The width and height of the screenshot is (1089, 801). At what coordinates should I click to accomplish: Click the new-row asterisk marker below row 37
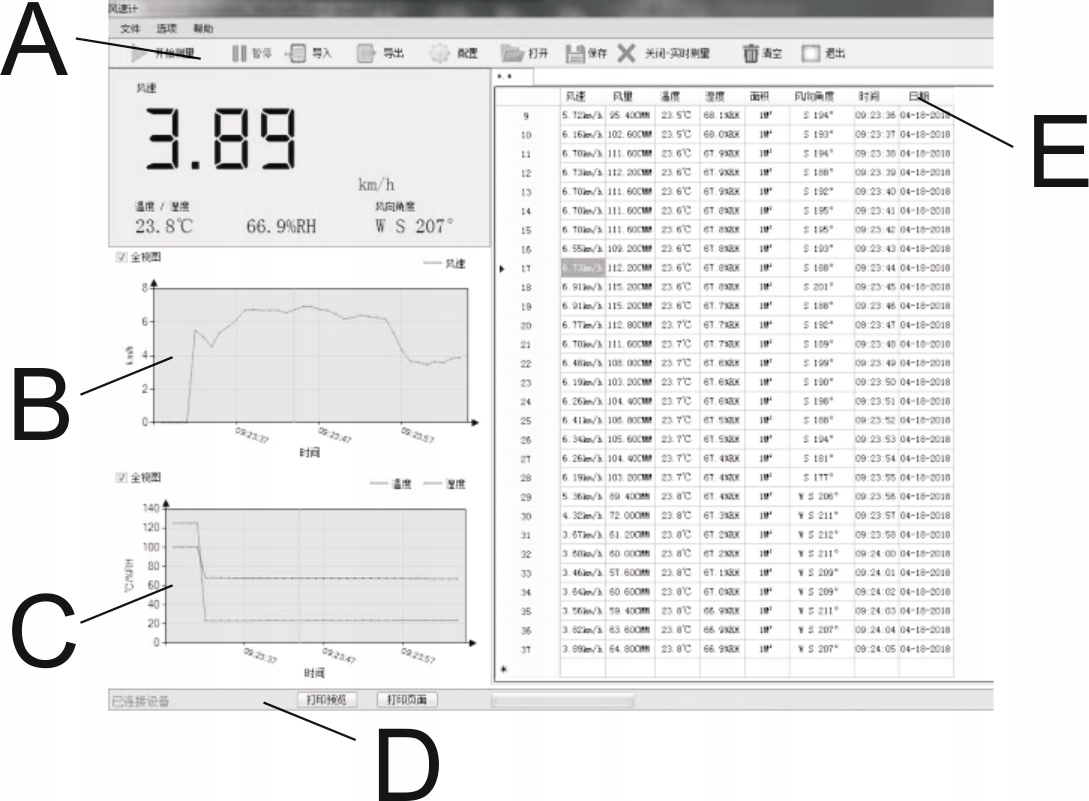tap(504, 669)
